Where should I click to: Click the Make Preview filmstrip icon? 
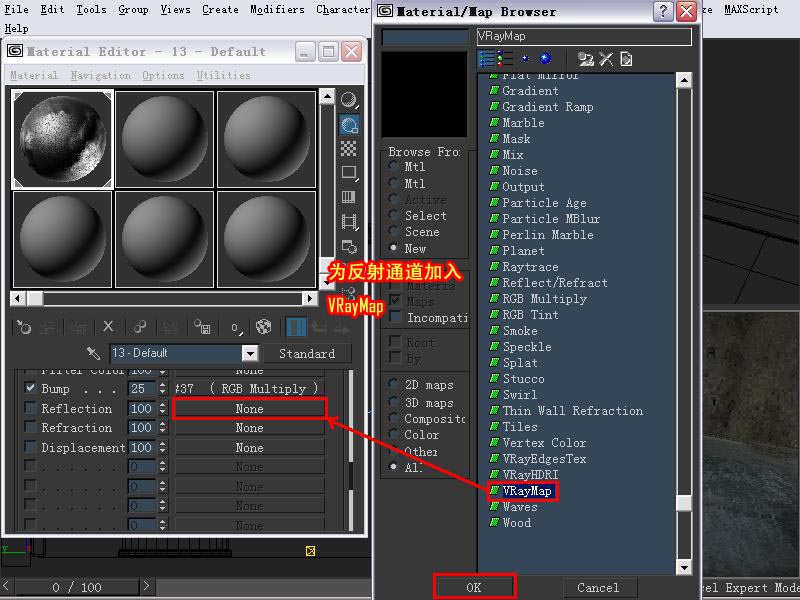click(349, 222)
